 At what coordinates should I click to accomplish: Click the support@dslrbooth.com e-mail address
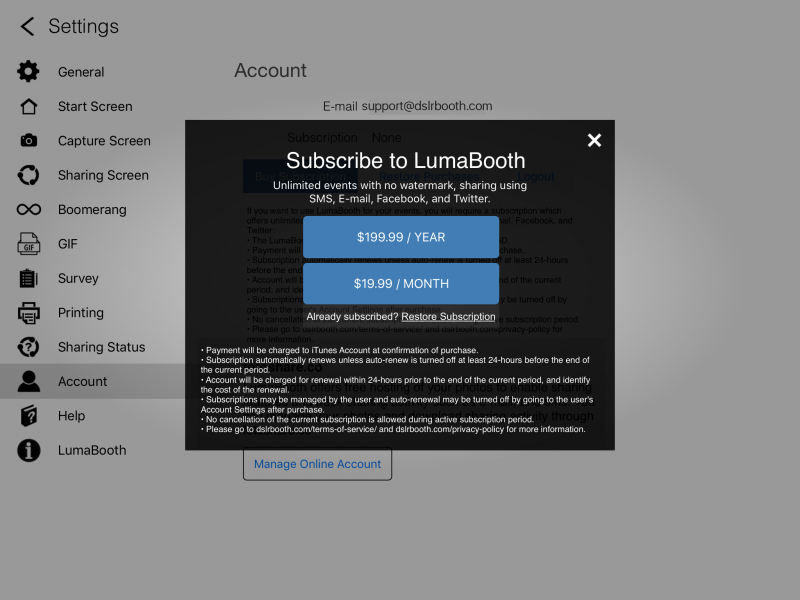[427, 106]
